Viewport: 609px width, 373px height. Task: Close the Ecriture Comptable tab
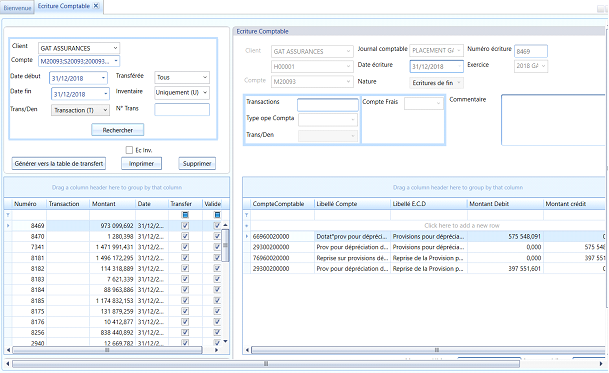pos(96,6)
